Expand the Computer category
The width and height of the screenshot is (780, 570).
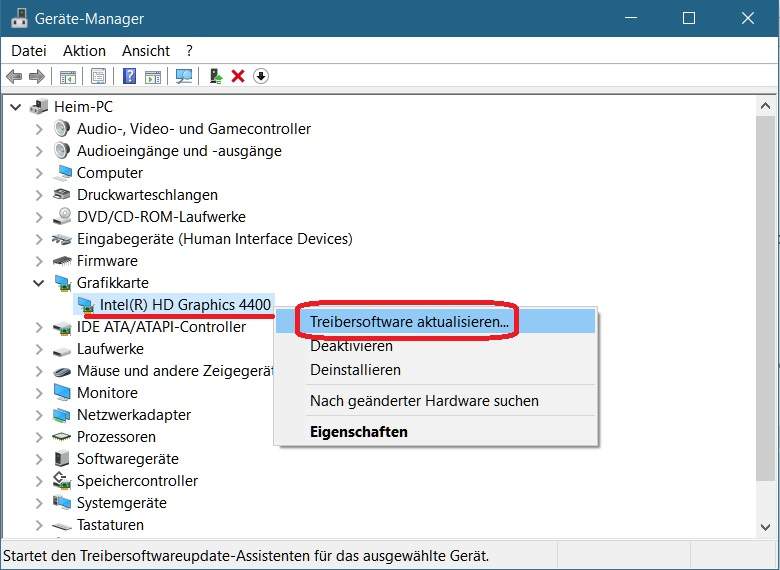(x=39, y=173)
